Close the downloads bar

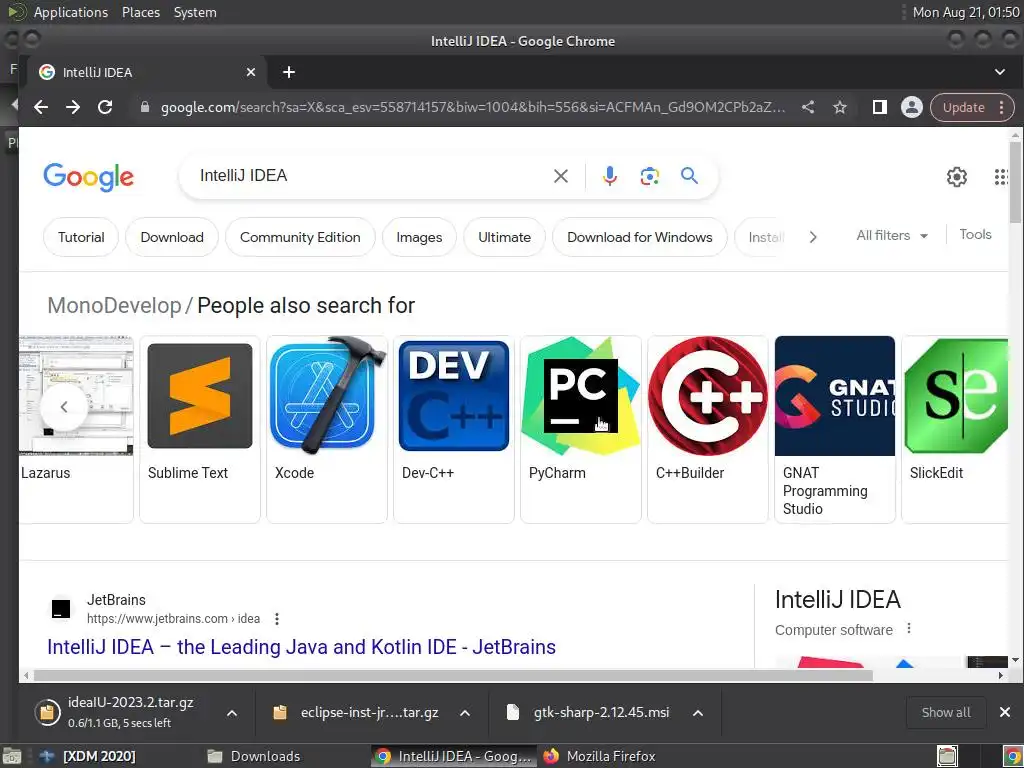(x=1004, y=712)
